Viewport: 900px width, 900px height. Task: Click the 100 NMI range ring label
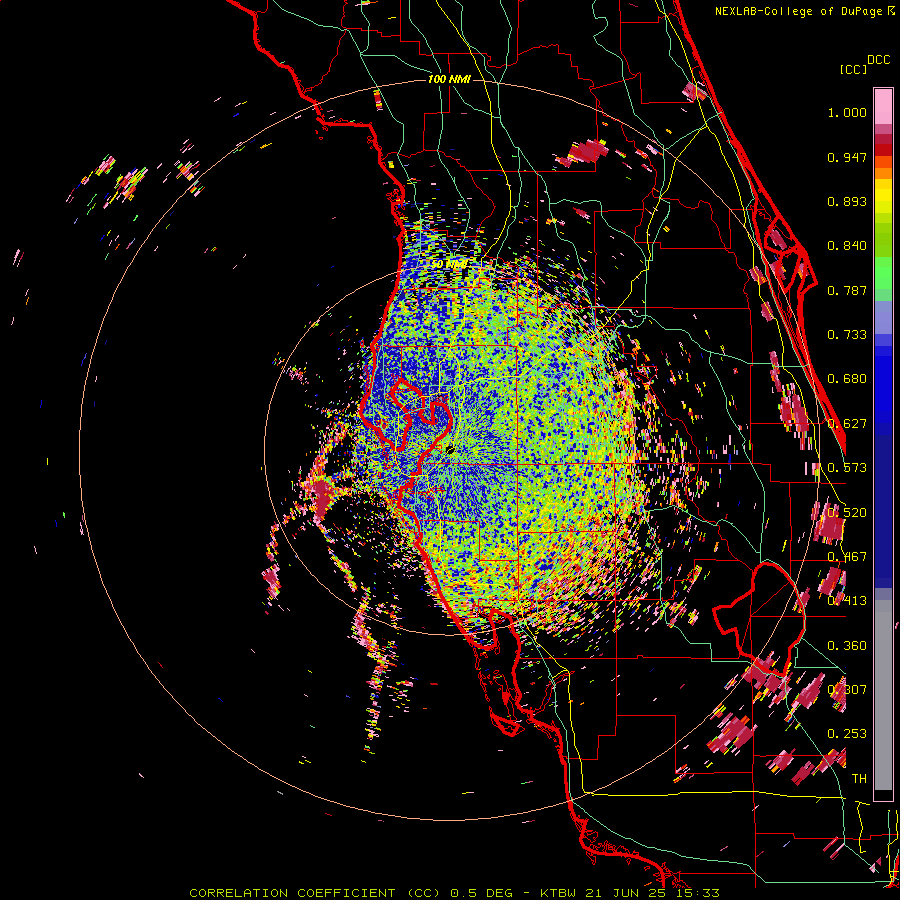click(449, 79)
